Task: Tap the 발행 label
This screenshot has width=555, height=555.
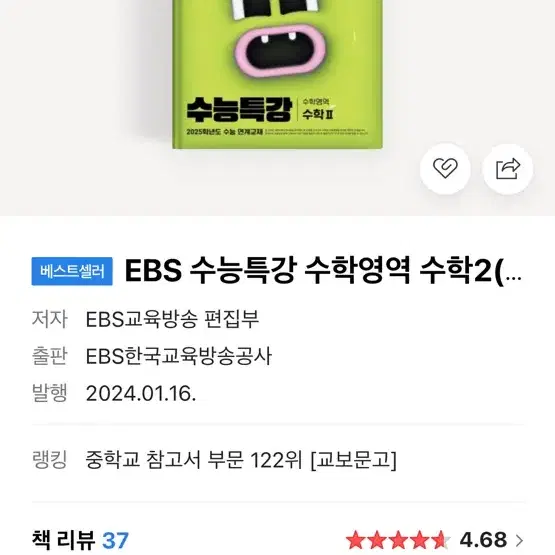Action: coord(49,393)
